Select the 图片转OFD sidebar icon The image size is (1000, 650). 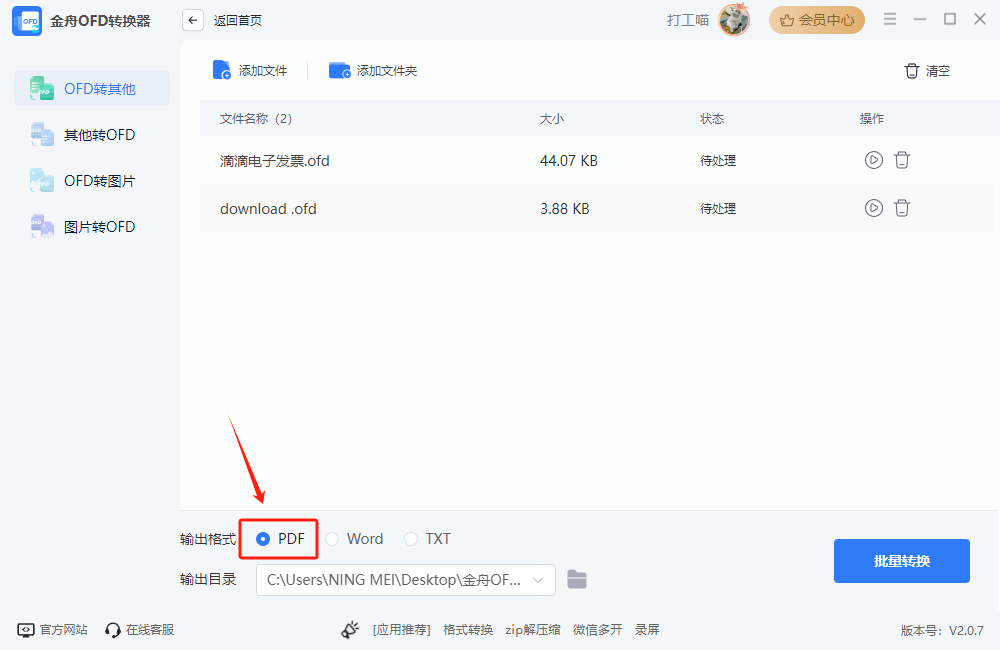coord(41,226)
